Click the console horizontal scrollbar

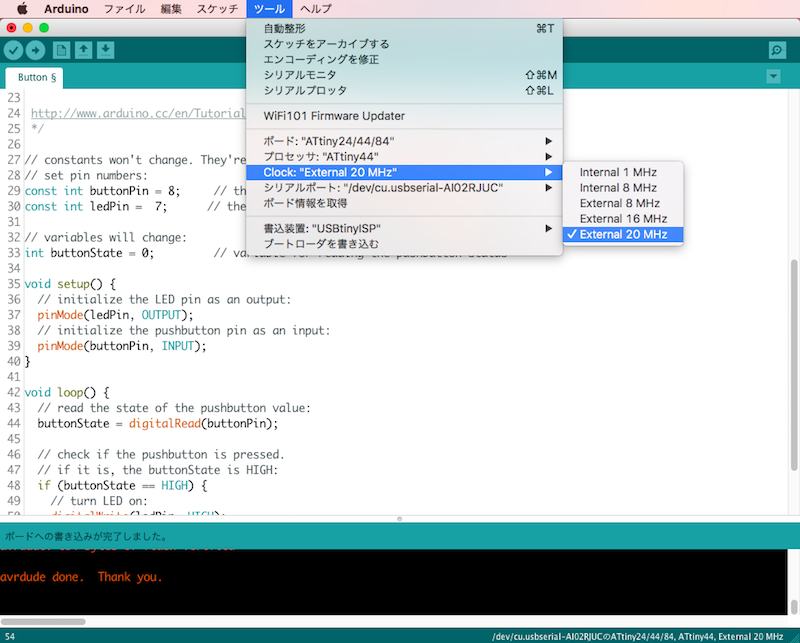click(x=43, y=622)
